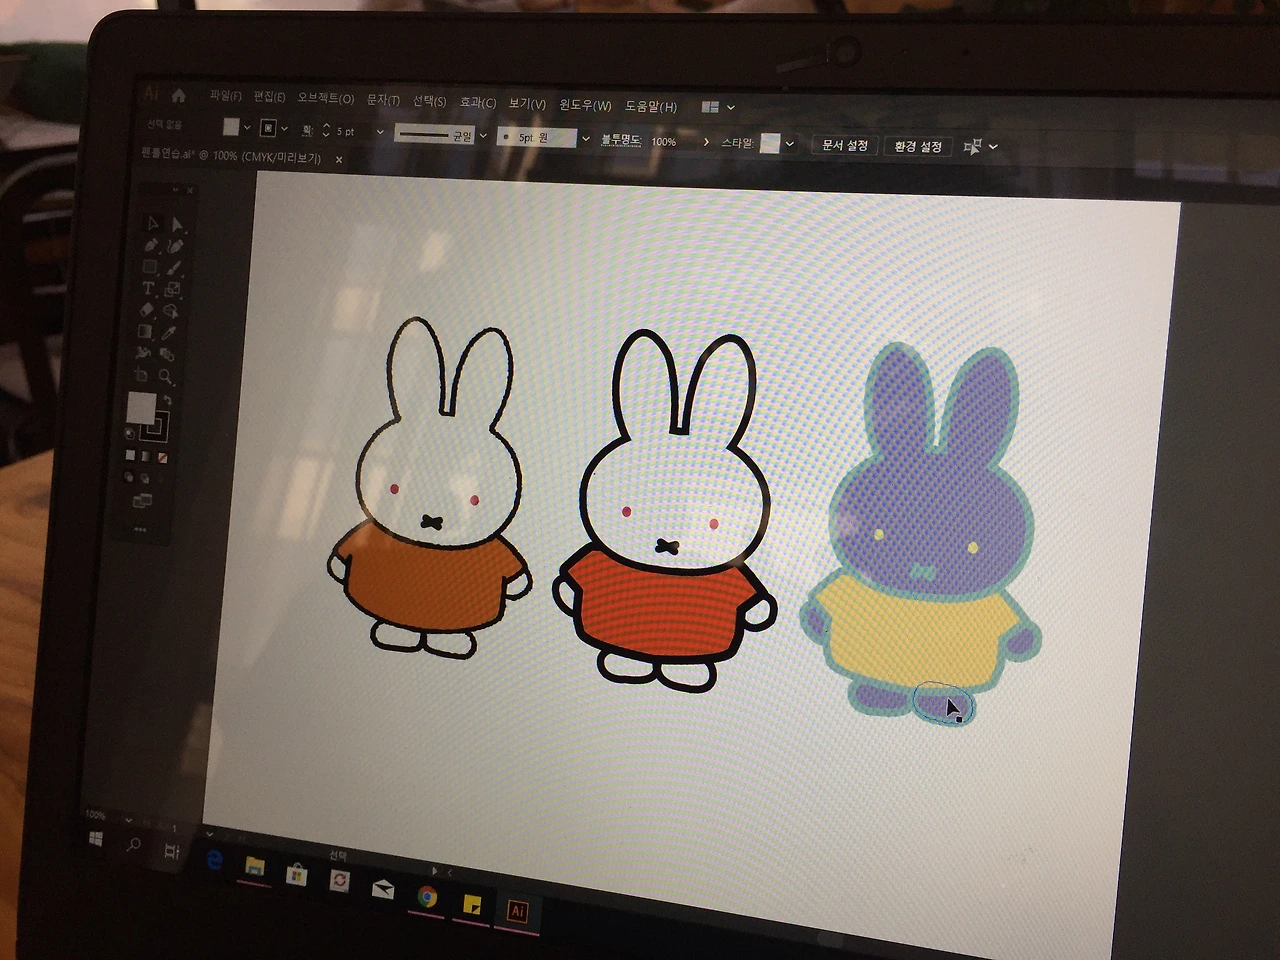Open the 오브젝트(O) menu
The height and width of the screenshot is (960, 1280).
pos(326,99)
